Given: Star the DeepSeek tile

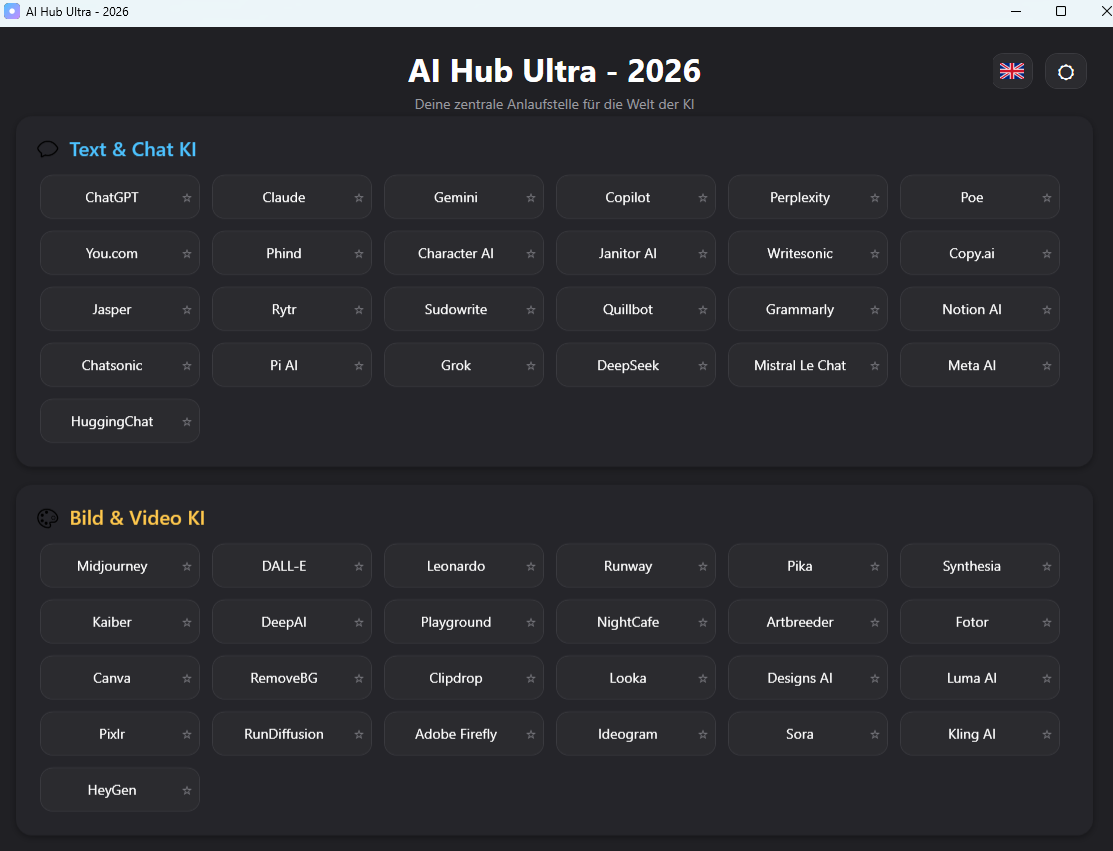Looking at the screenshot, I should 703,366.
